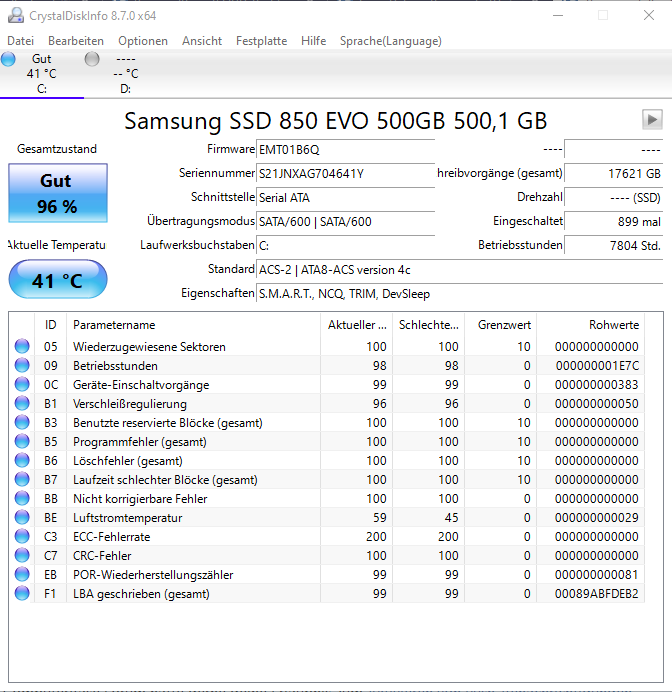The height and width of the screenshot is (692, 672).
Task: Click the Laufwerksbuchstaben field C:
Action: (x=345, y=245)
